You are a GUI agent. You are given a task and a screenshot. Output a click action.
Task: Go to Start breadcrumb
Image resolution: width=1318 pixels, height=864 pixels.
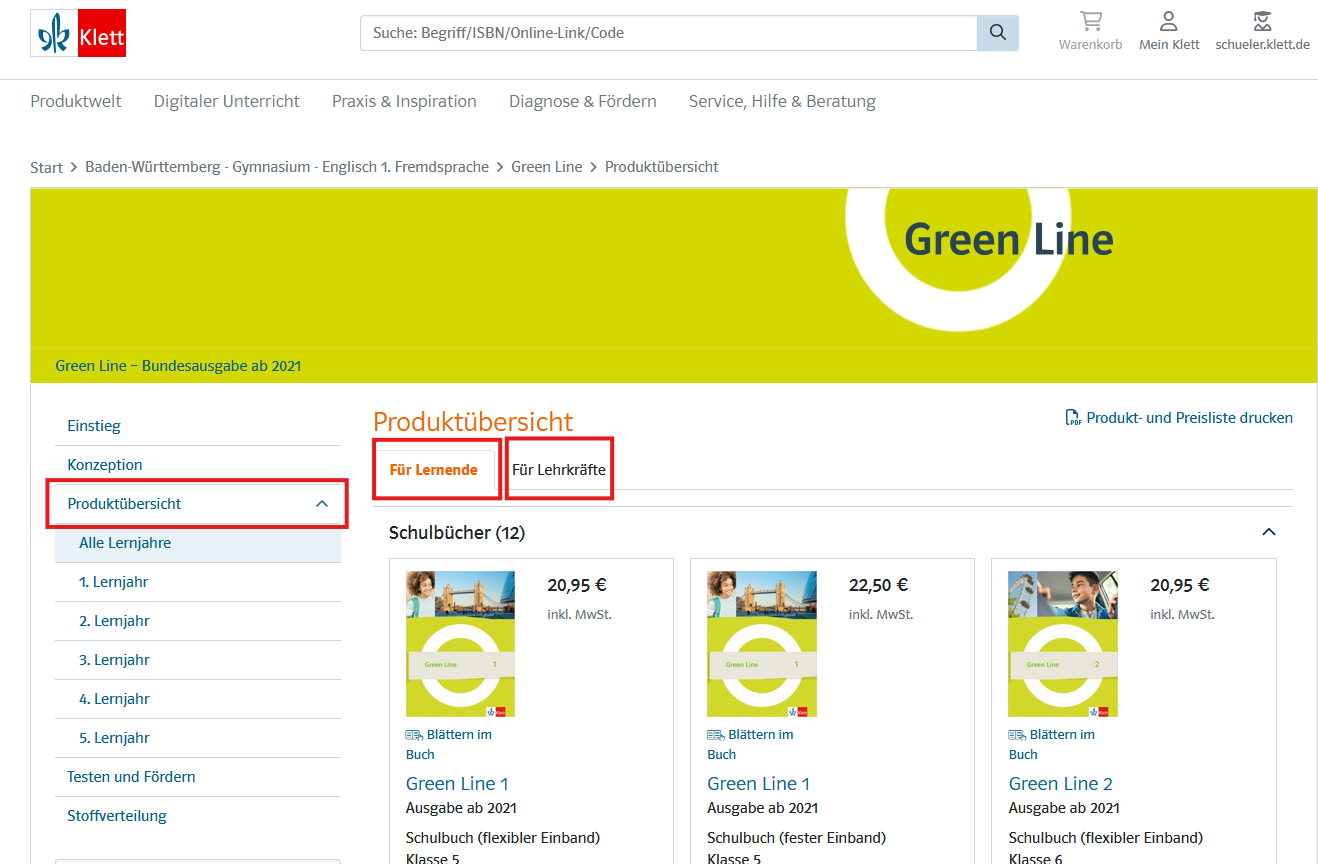pos(46,167)
